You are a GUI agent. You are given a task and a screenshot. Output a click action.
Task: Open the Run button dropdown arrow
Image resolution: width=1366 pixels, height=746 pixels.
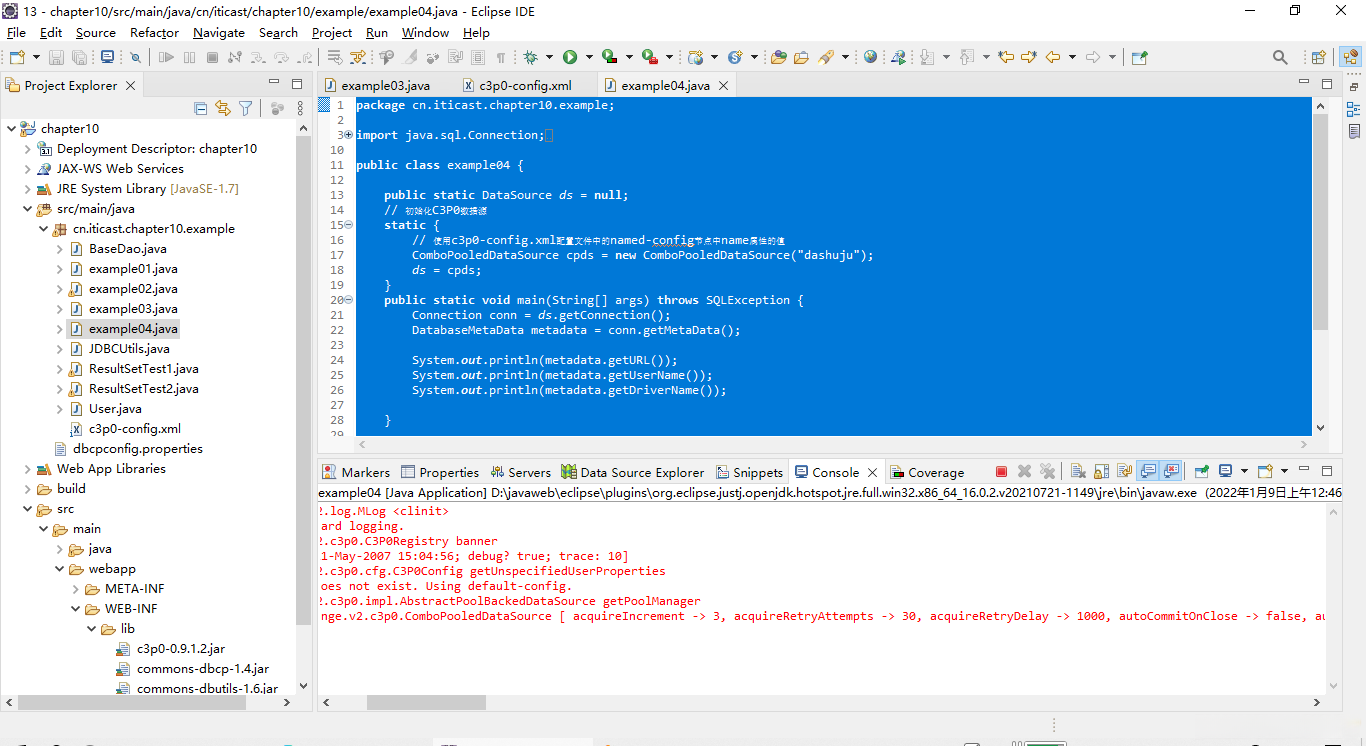coord(589,58)
